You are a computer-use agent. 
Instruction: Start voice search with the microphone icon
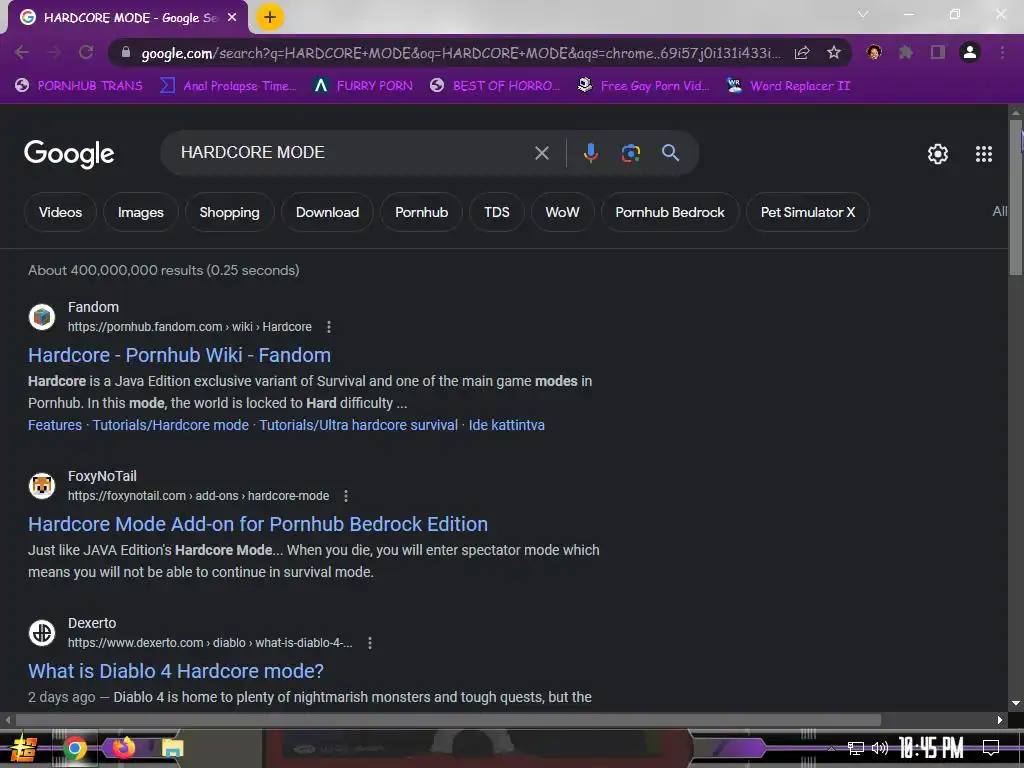(590, 153)
